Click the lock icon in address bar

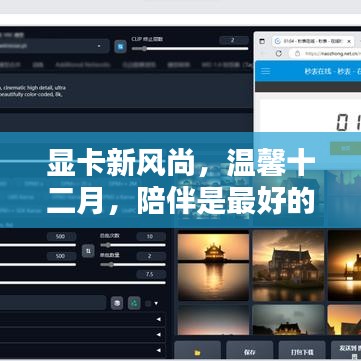[297, 53]
